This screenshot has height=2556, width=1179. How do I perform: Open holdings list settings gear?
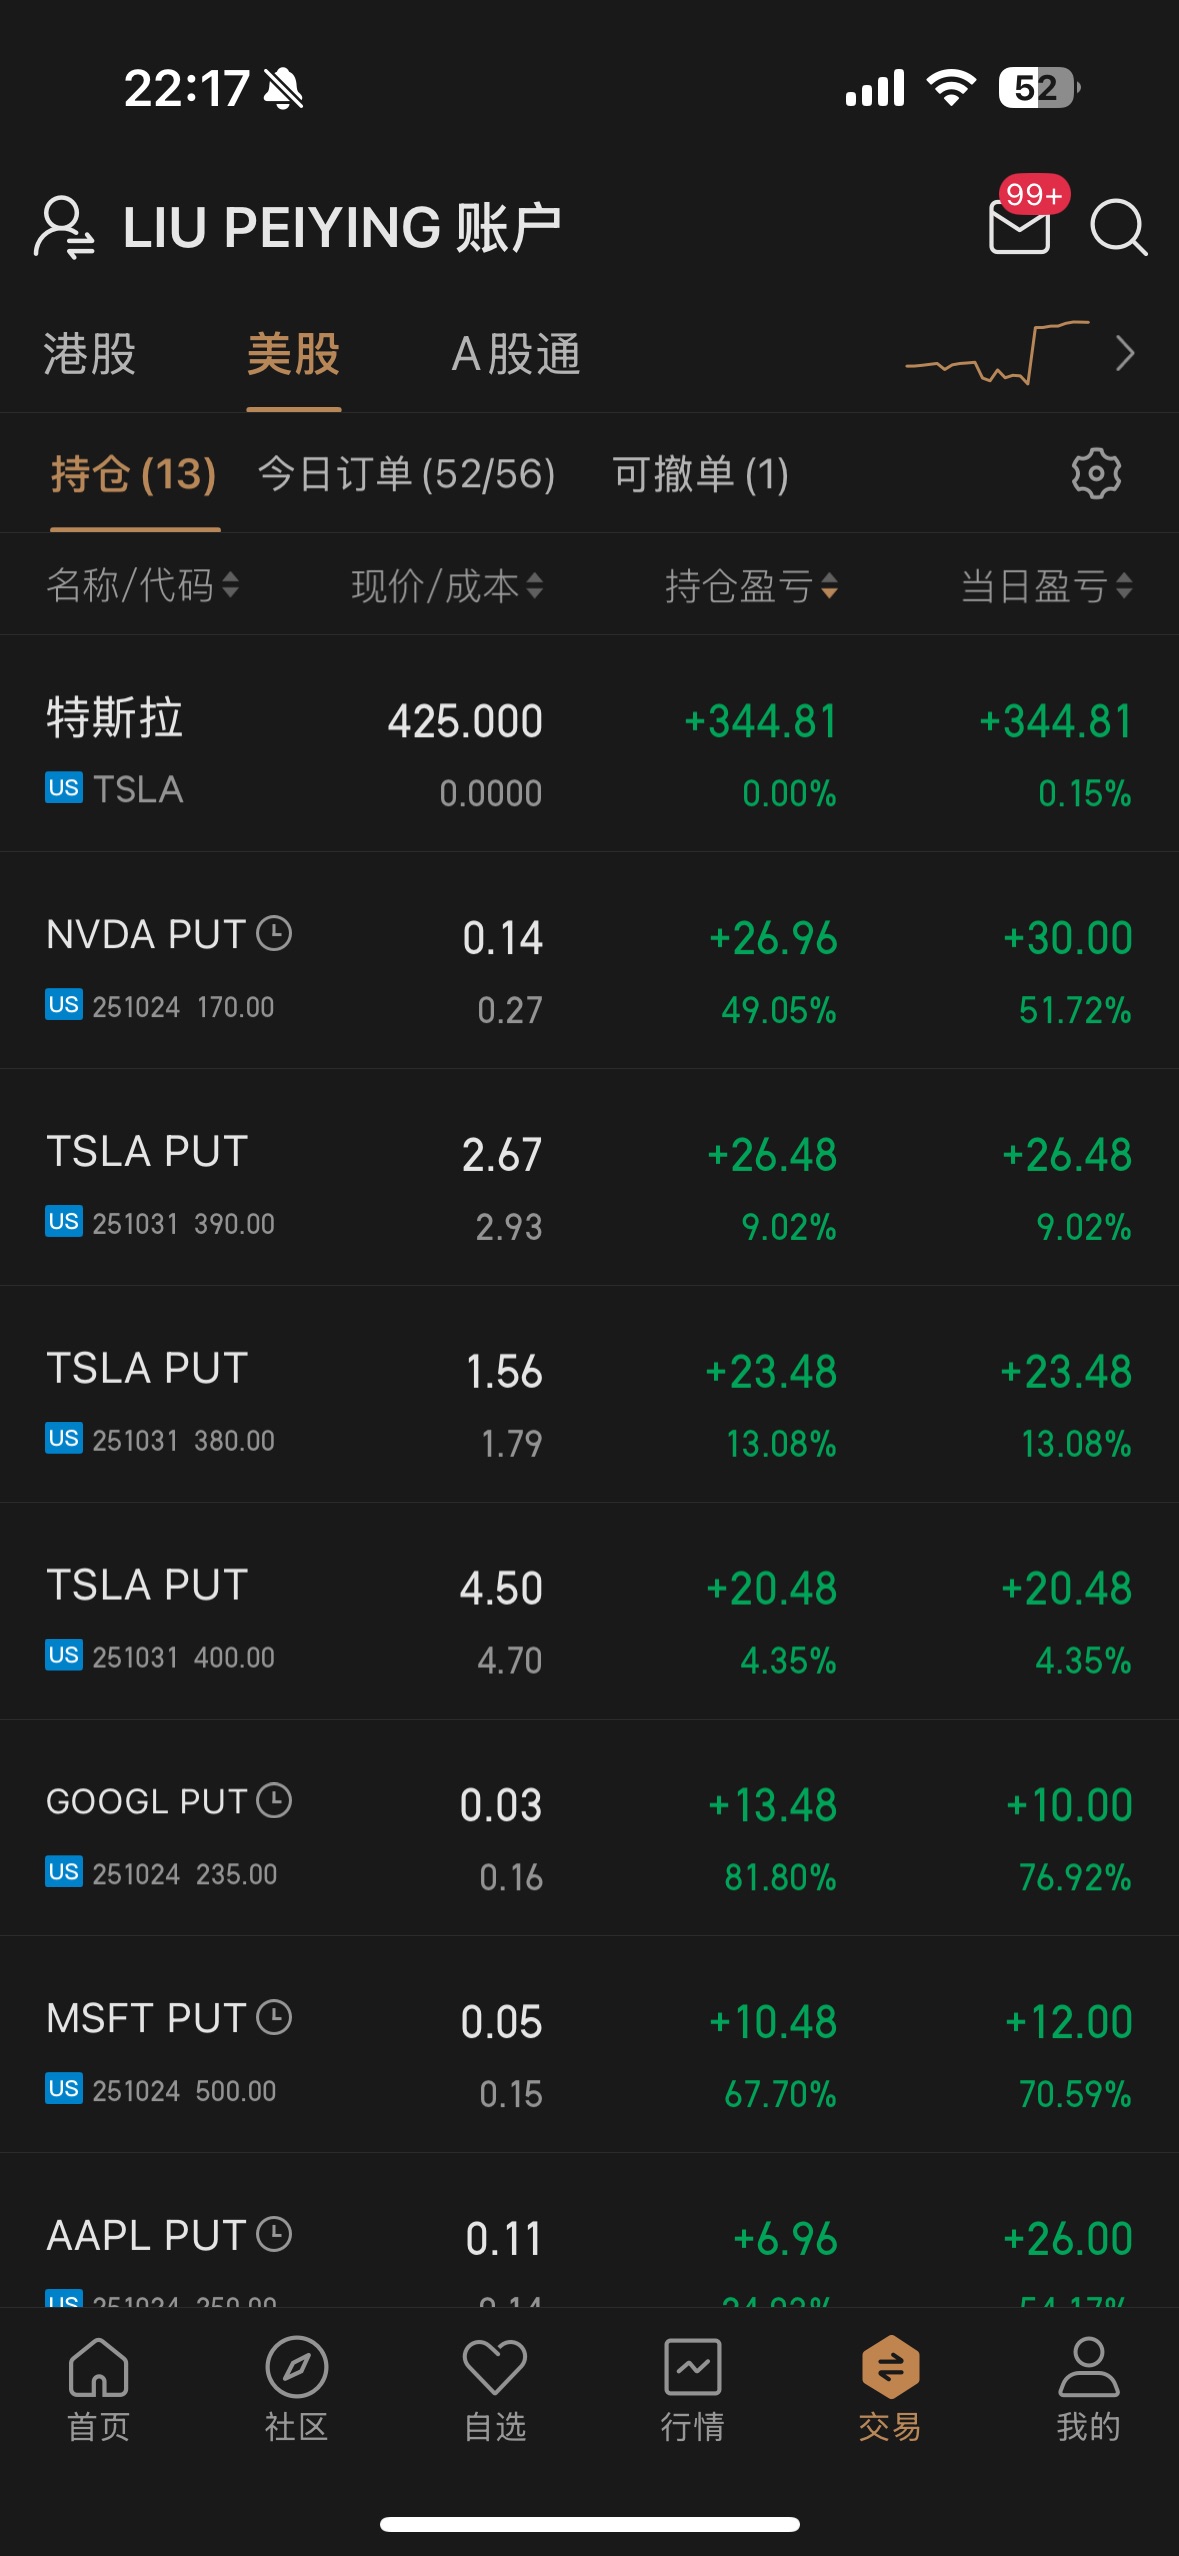tap(1096, 474)
